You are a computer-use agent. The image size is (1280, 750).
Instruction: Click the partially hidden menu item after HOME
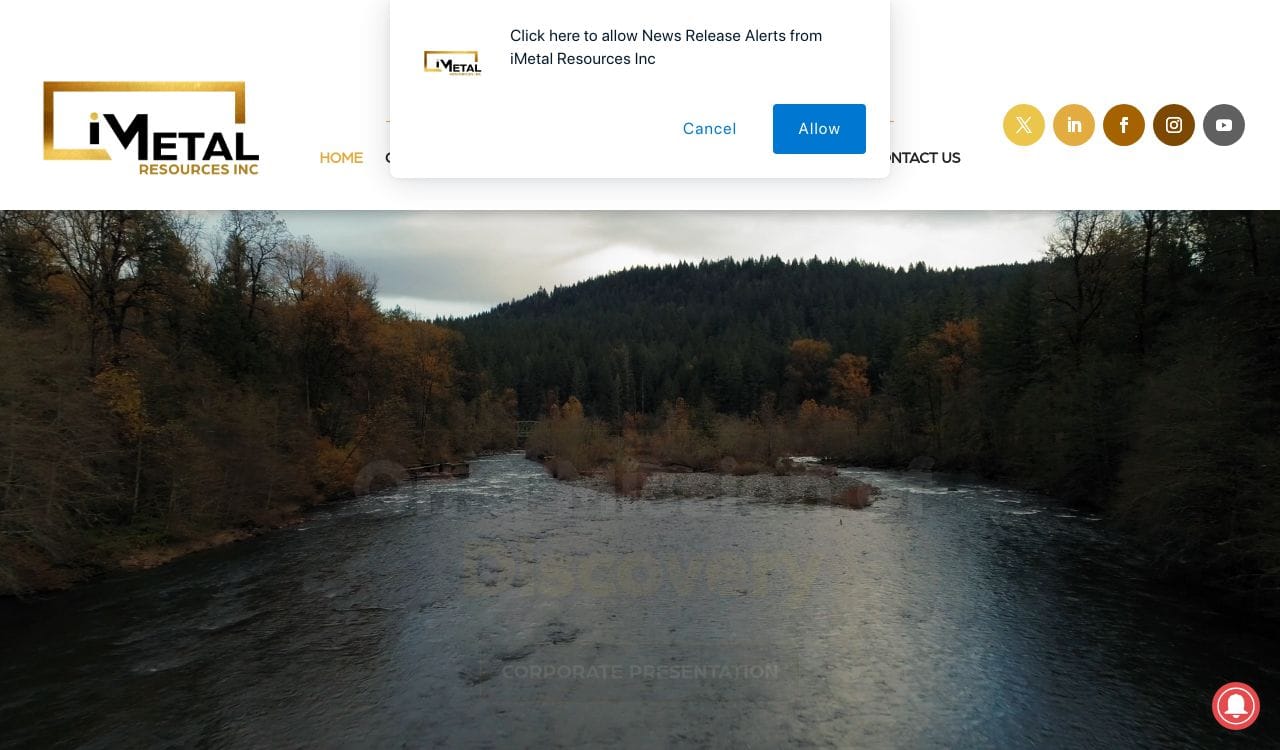point(388,158)
